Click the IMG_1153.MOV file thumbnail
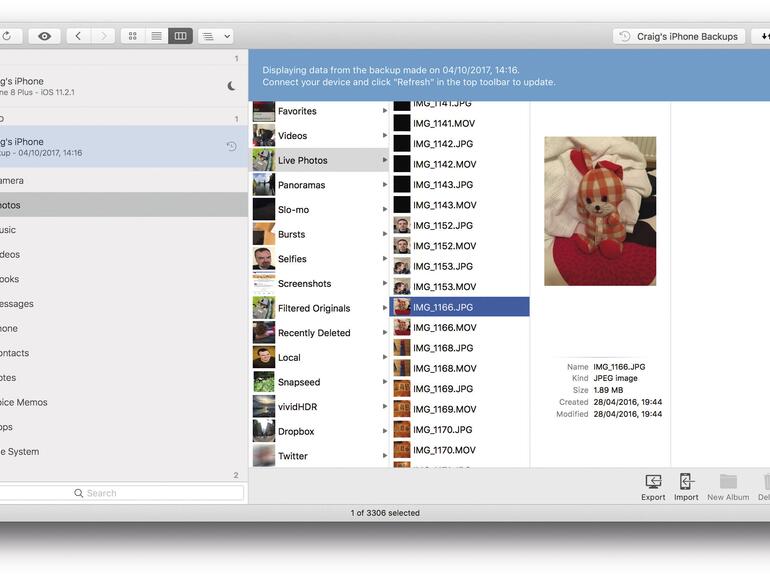This screenshot has height=578, width=770. (x=402, y=287)
